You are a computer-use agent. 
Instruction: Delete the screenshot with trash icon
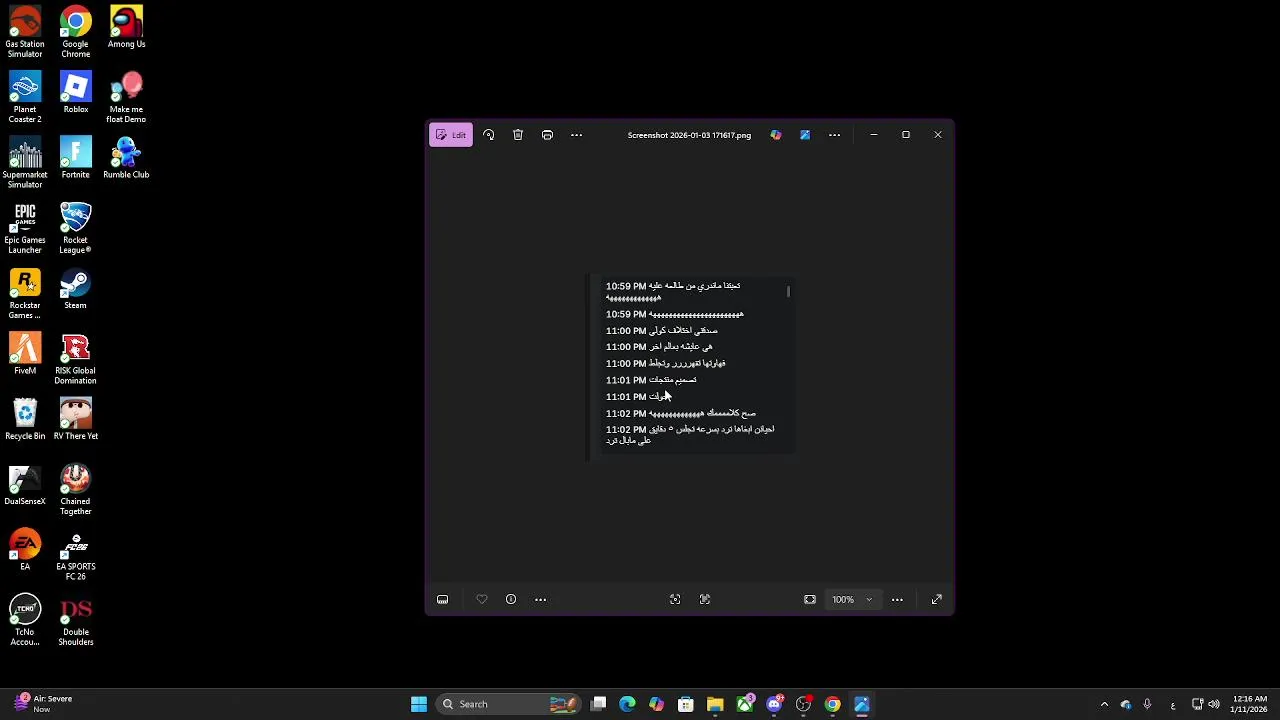(x=518, y=135)
